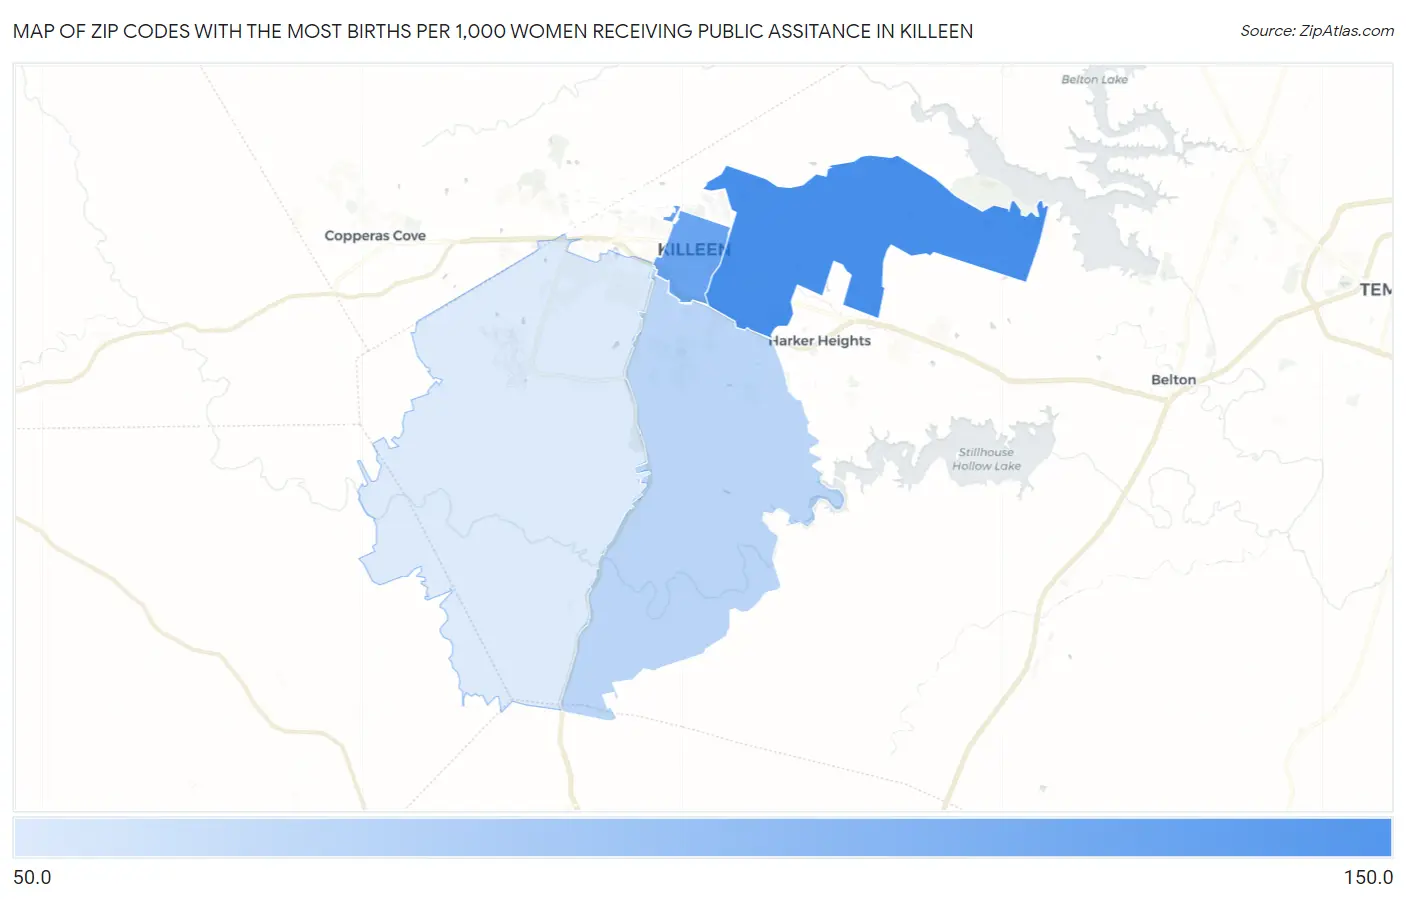This screenshot has width=1406, height=899.
Task: Click the Belton Lake label
Action: coord(1094,79)
